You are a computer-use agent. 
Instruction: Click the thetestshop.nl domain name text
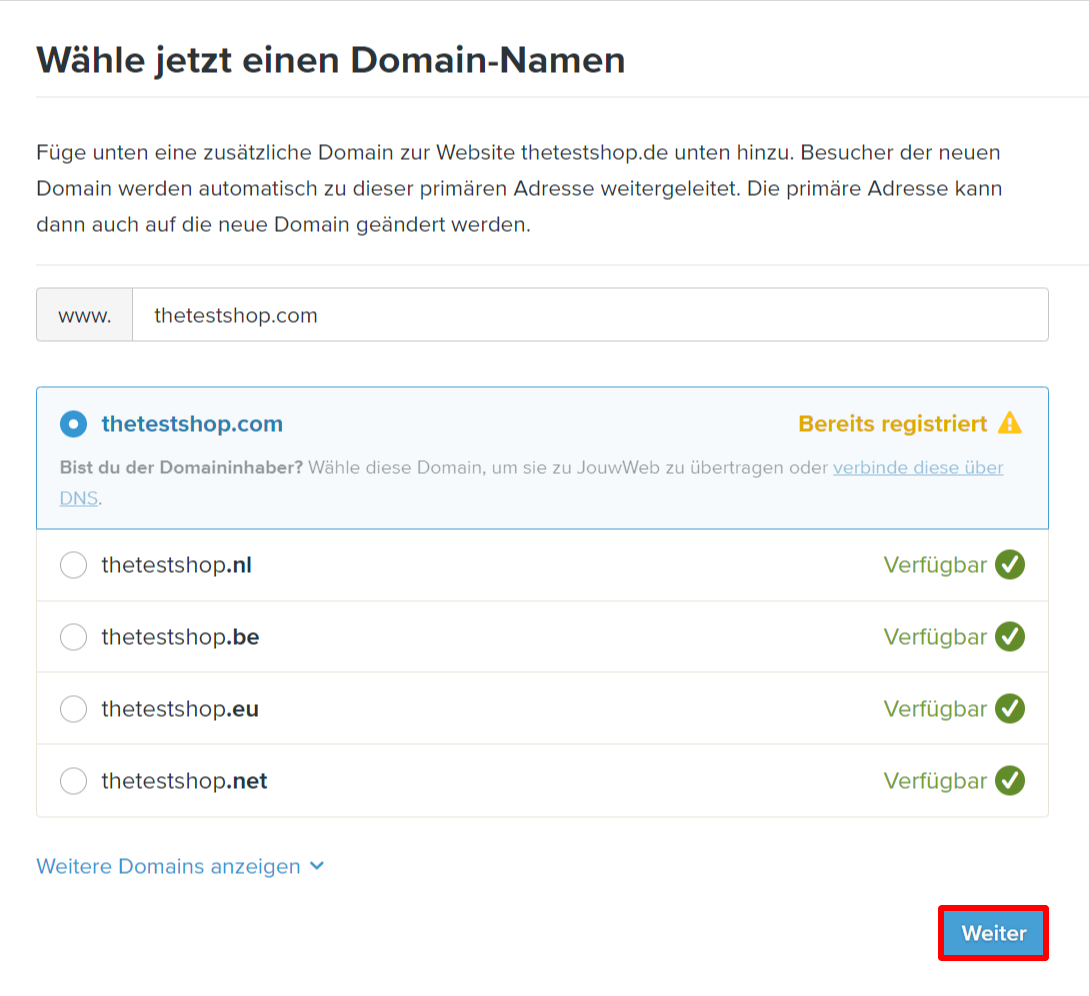click(x=176, y=566)
